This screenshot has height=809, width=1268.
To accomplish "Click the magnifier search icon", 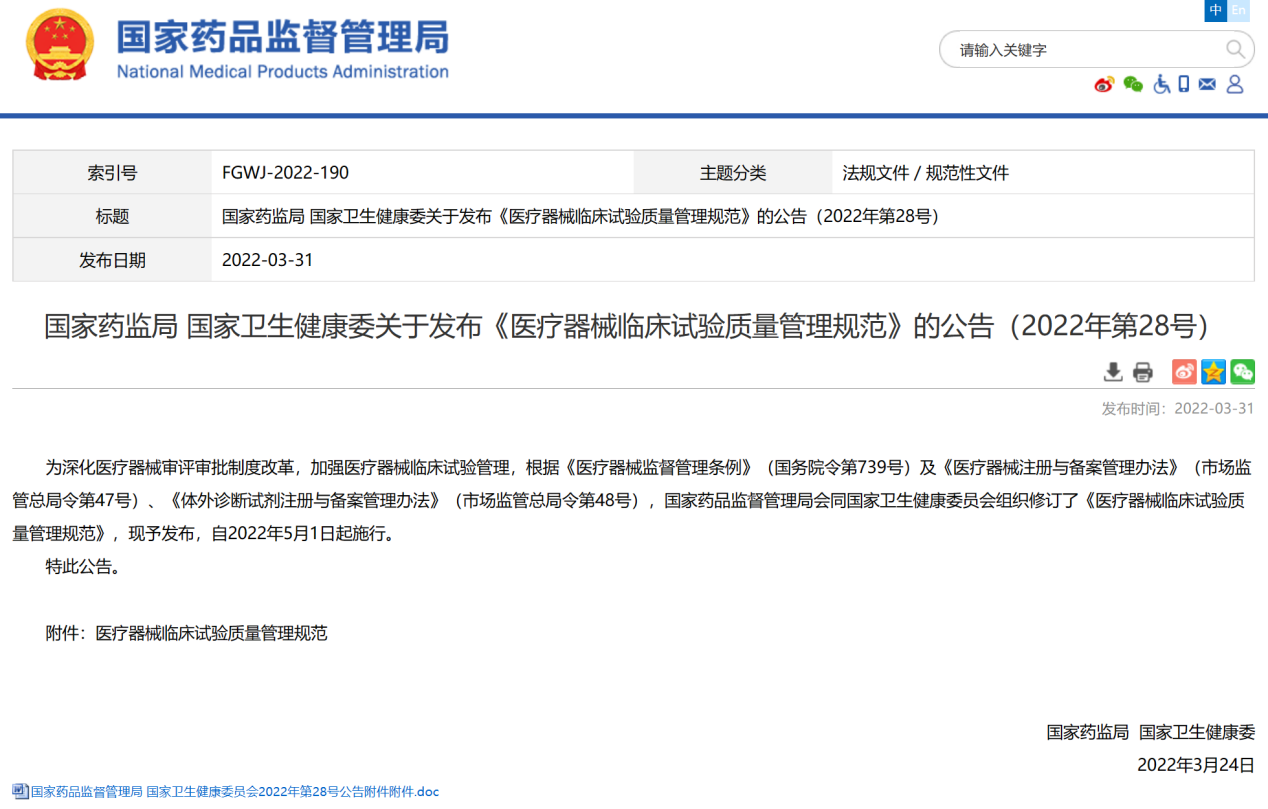I will 1235,49.
